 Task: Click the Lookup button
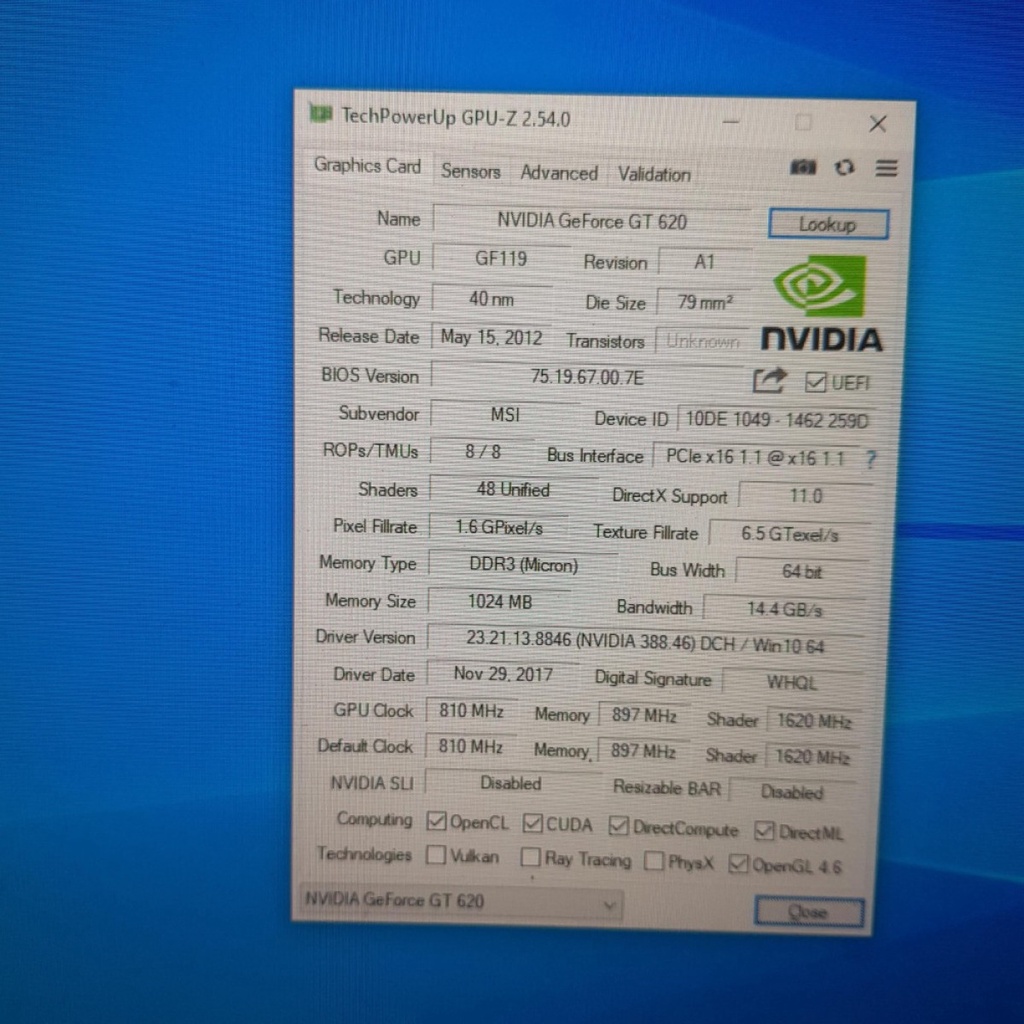pyautogui.click(x=827, y=224)
